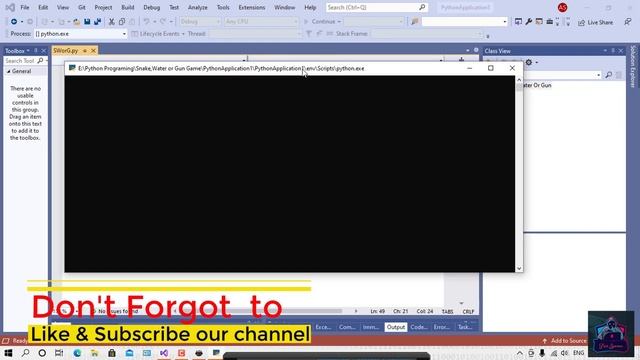Click the Search (Ctrl+Q) box
Image resolution: width=640 pixels, height=360 pixels.
pyautogui.click(x=376, y=7)
